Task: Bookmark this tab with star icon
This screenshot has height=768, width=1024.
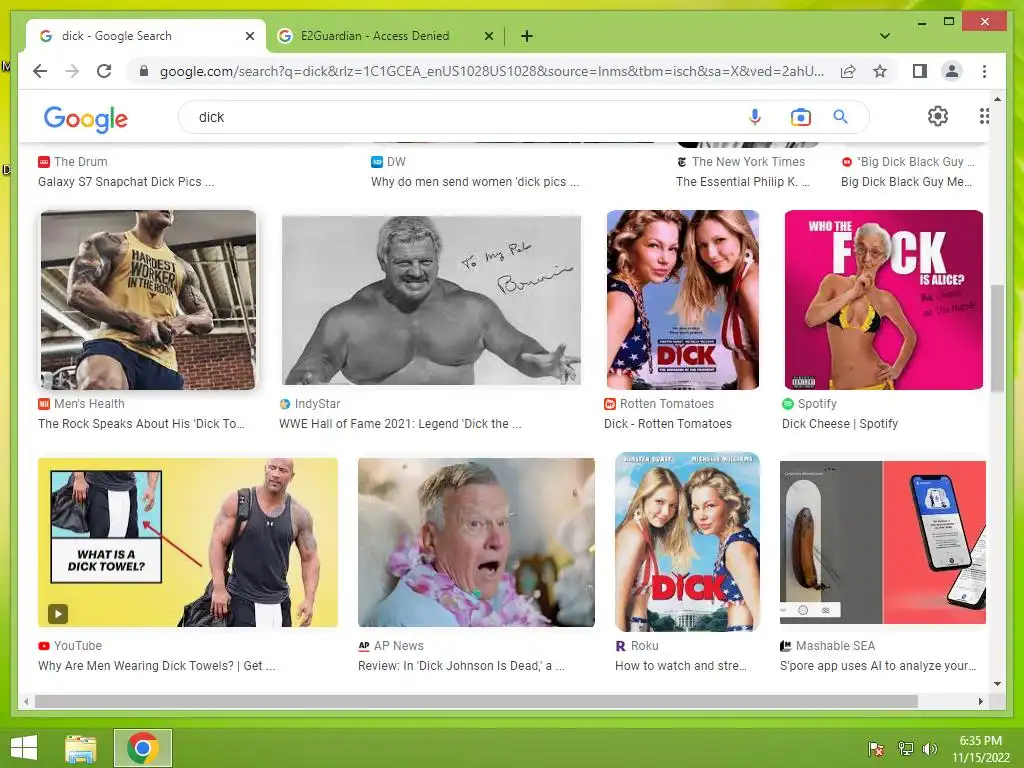Action: [x=880, y=71]
